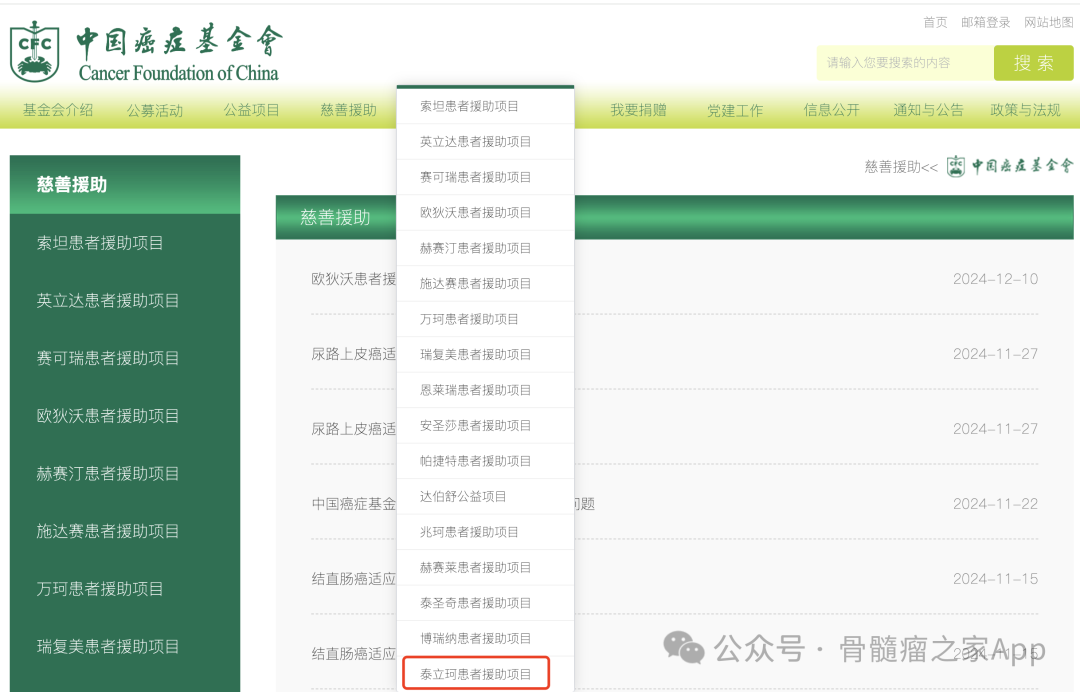The image size is (1080, 692).
Task: Select 恩莱瑞患者援助项目 in the dropdown menu
Action: [x=486, y=390]
